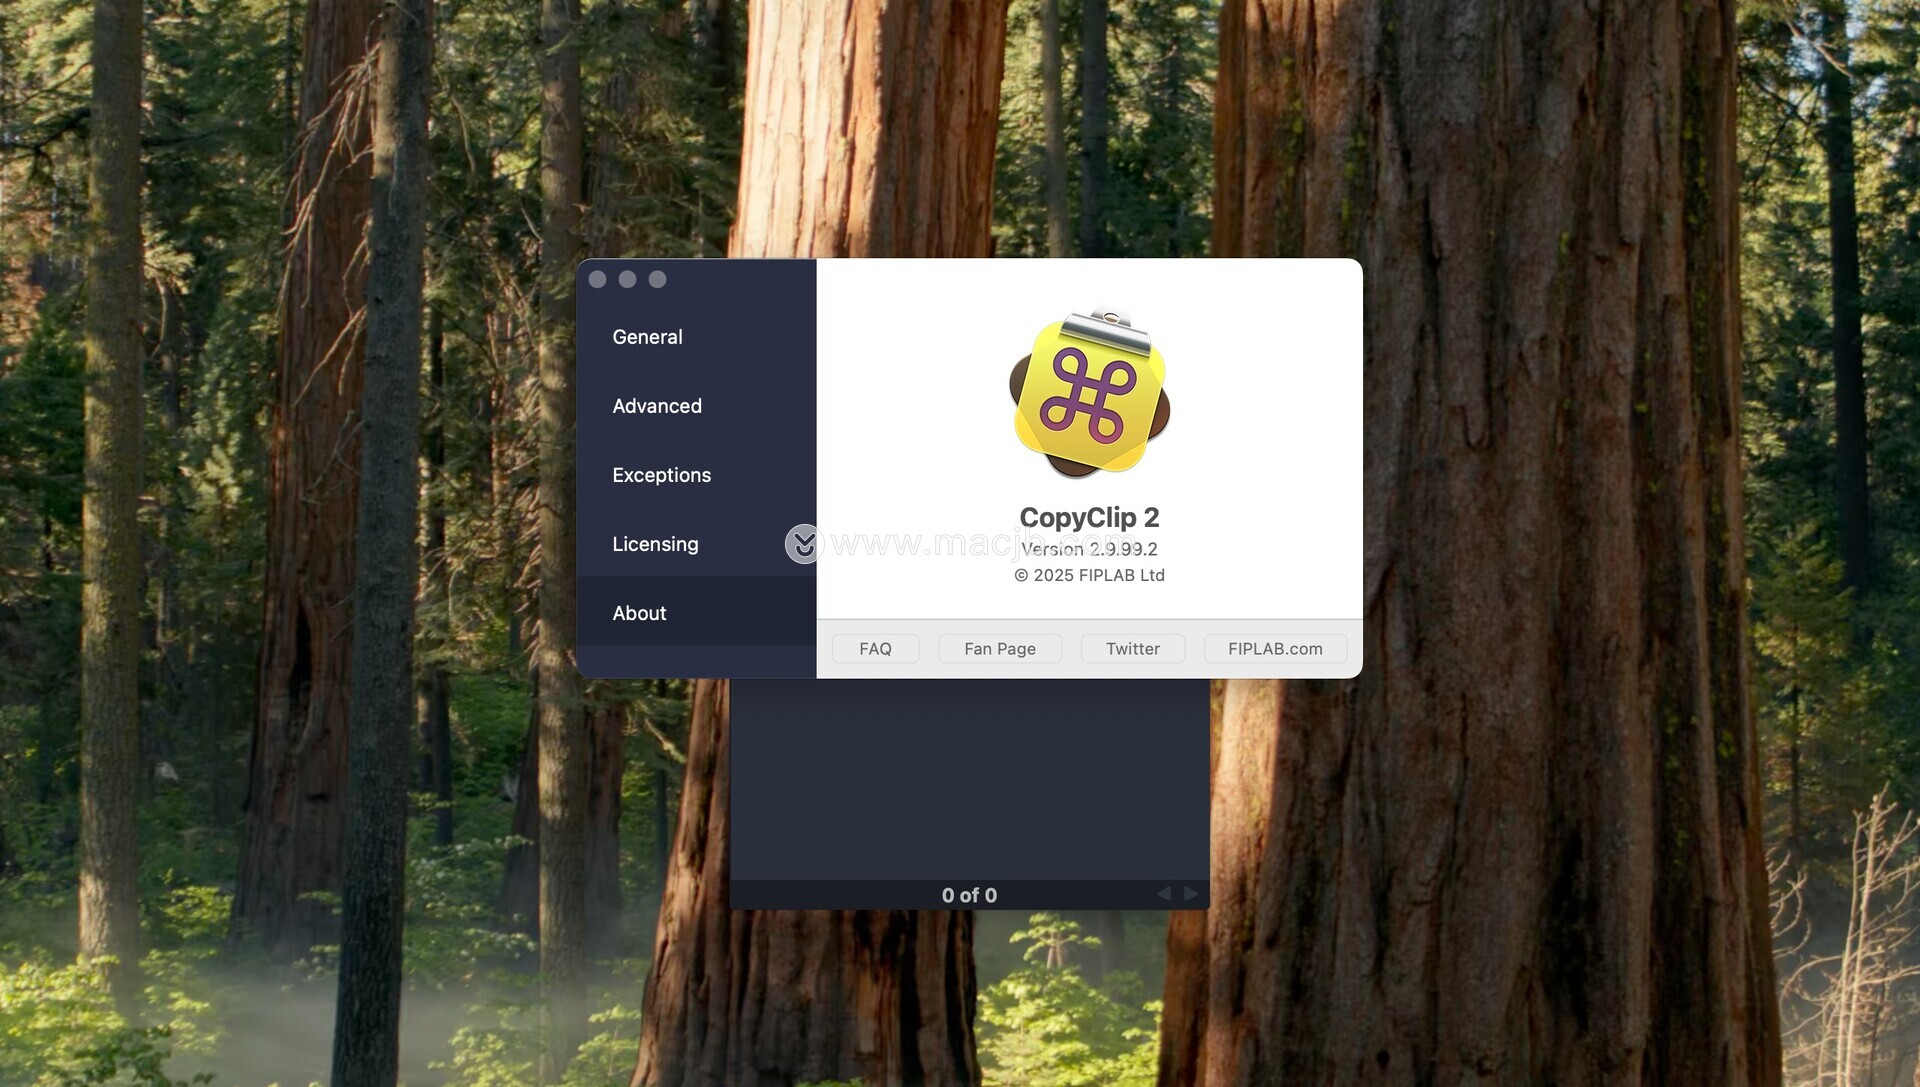
Task: Select the Exceptions tab
Action: (x=696, y=475)
